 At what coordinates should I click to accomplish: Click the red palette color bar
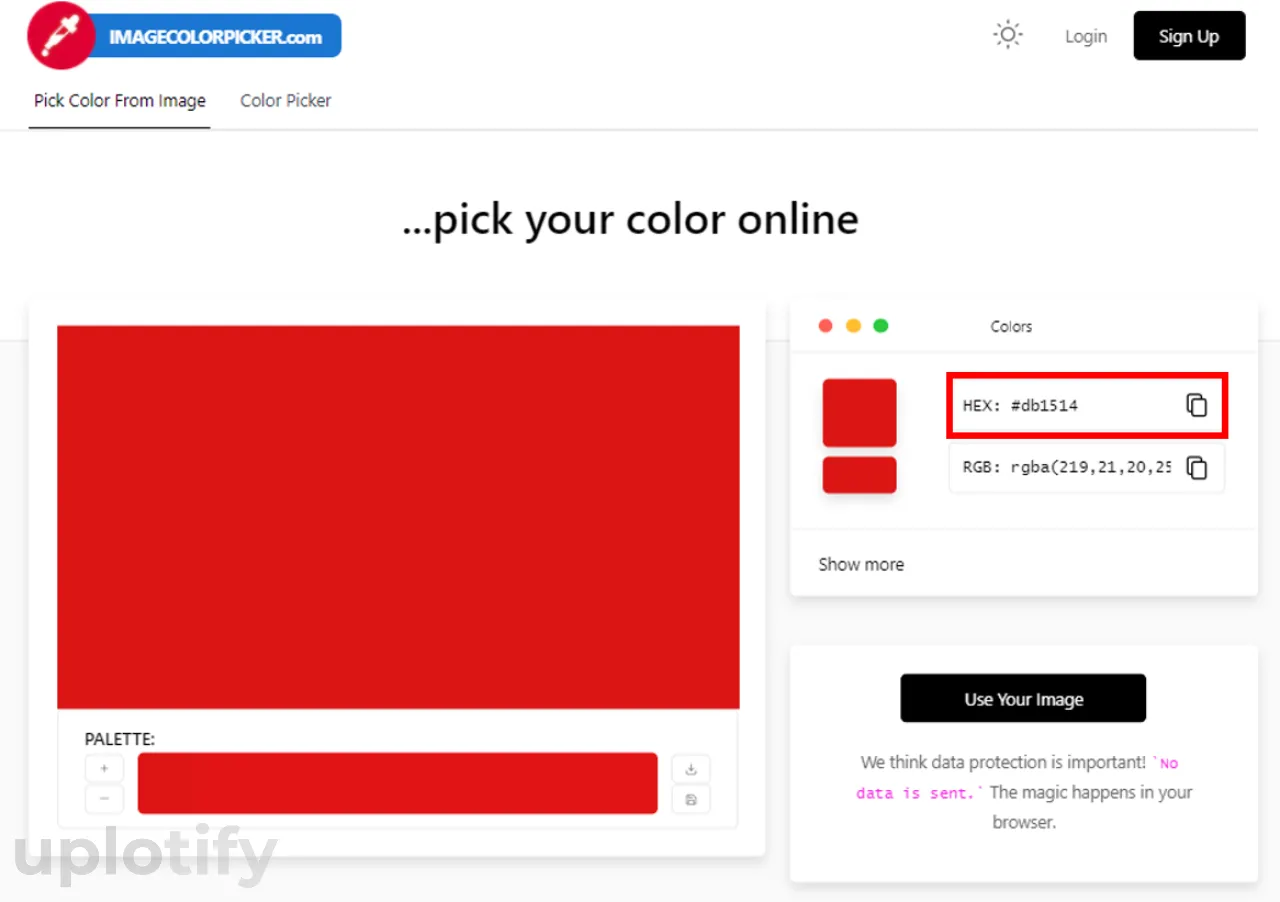398,783
